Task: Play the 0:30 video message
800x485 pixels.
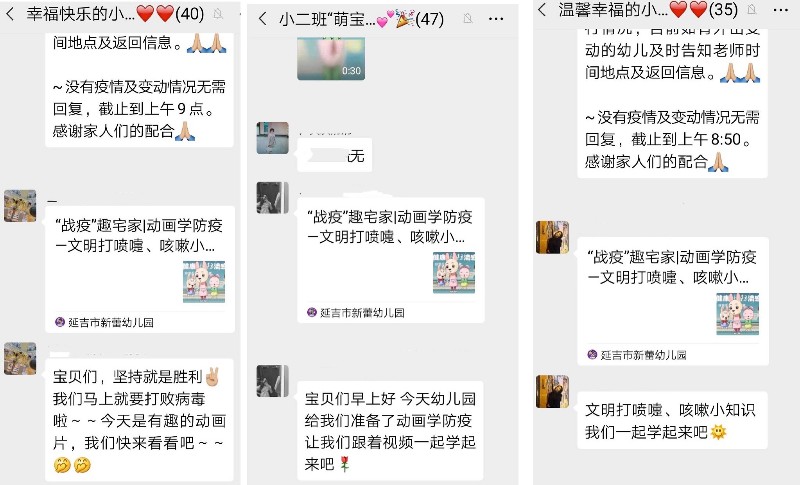Action: [331, 58]
